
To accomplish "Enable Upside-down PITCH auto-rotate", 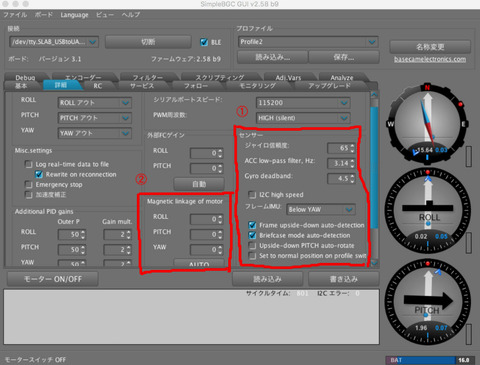I will coord(252,246).
